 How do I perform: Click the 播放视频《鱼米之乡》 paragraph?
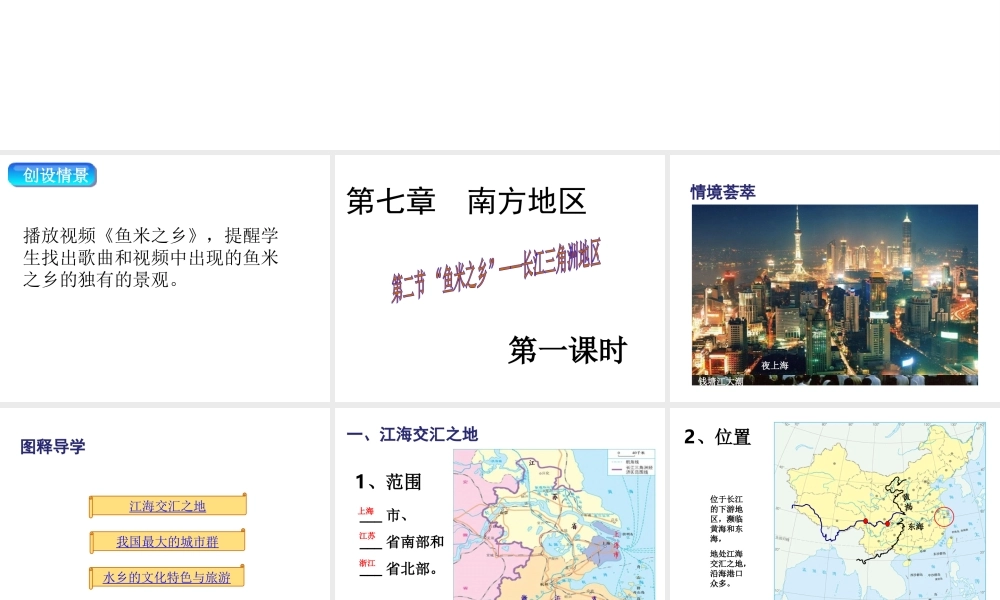point(151,258)
